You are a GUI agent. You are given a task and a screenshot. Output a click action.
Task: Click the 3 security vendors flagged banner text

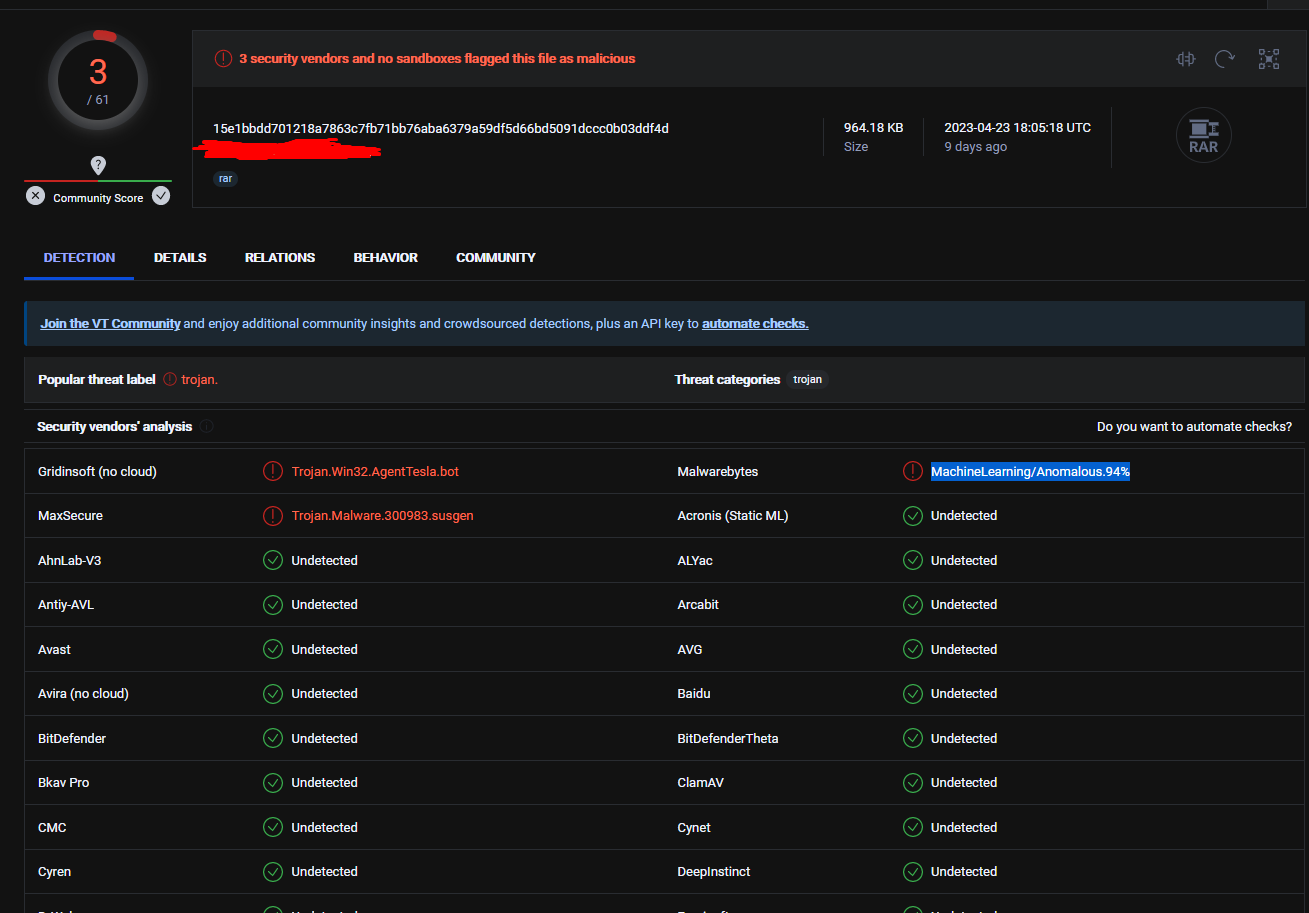tap(437, 59)
